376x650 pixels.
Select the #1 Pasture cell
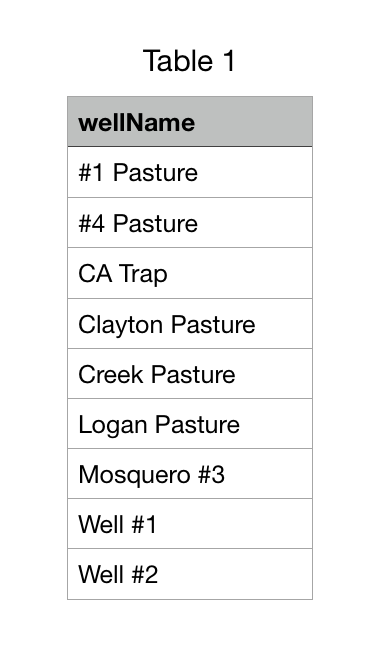tap(190, 172)
